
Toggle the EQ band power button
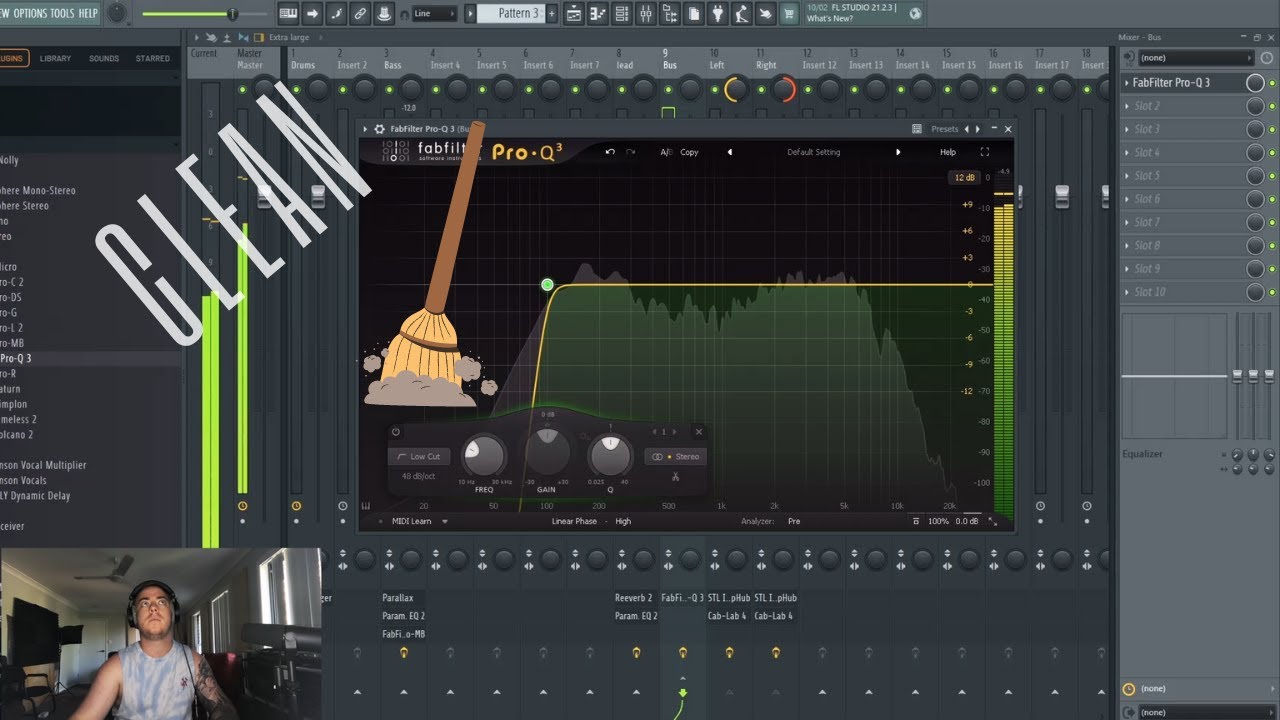(396, 432)
